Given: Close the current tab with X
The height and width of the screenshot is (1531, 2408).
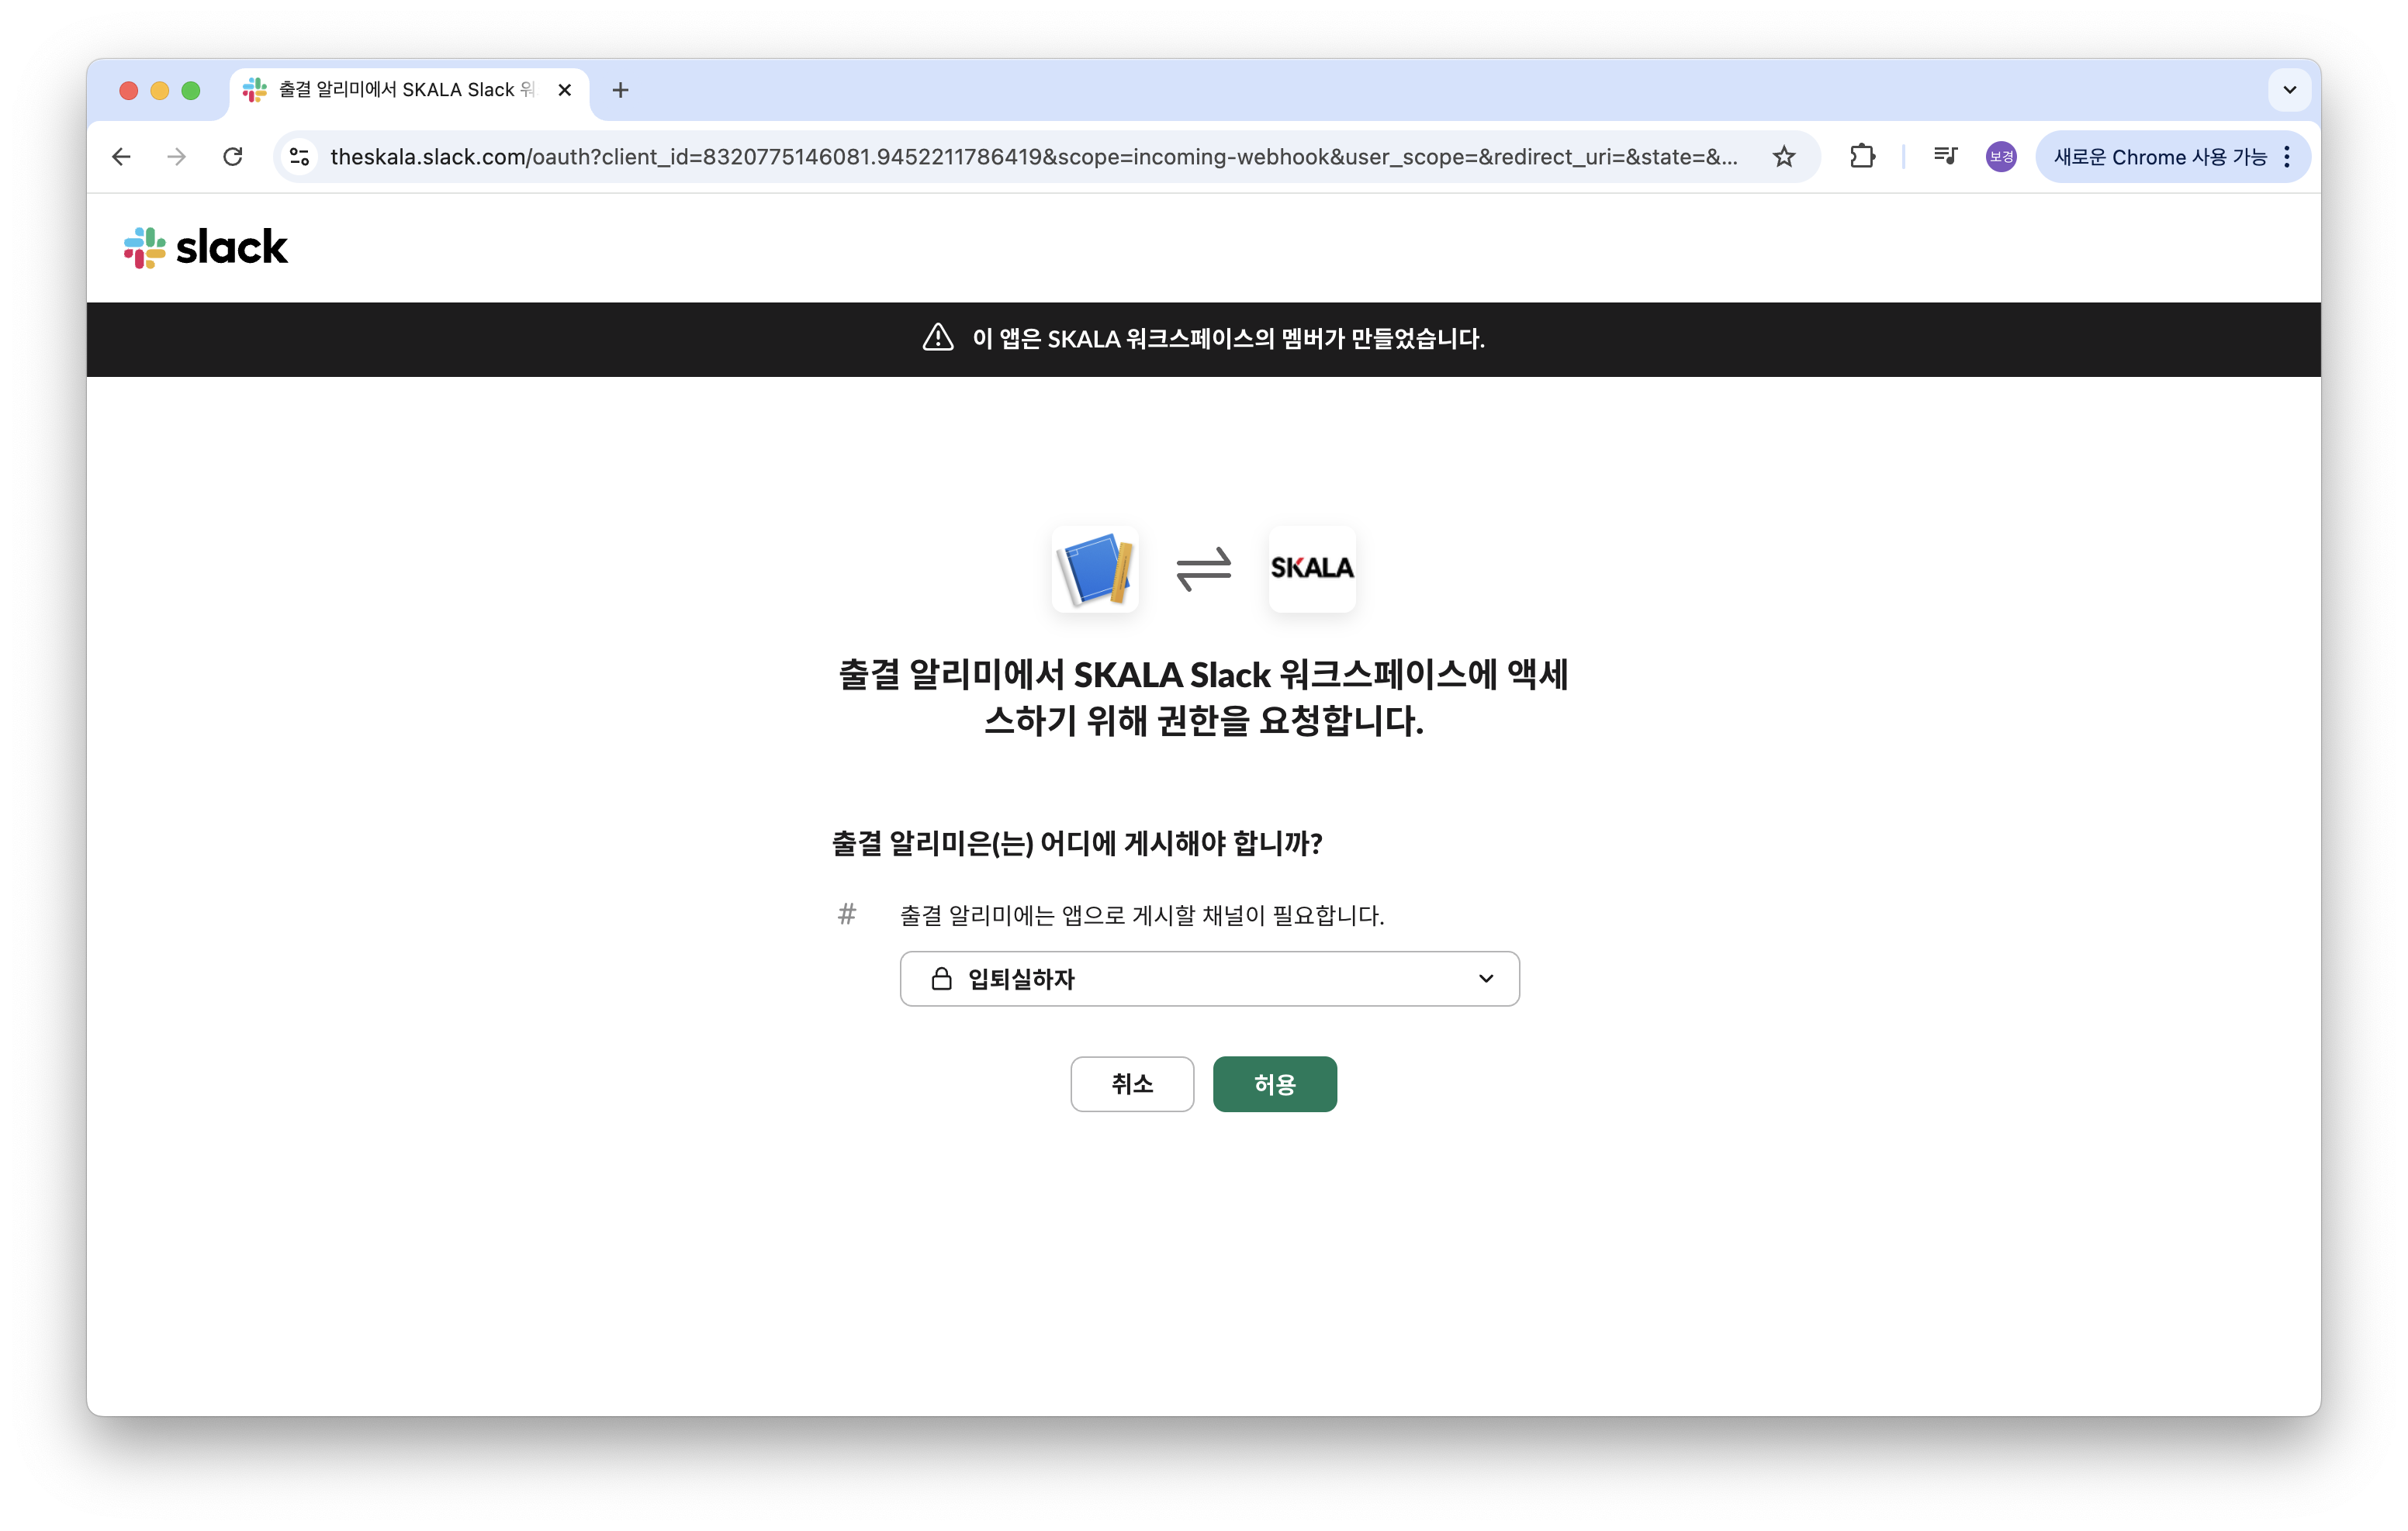Looking at the screenshot, I should 564,90.
